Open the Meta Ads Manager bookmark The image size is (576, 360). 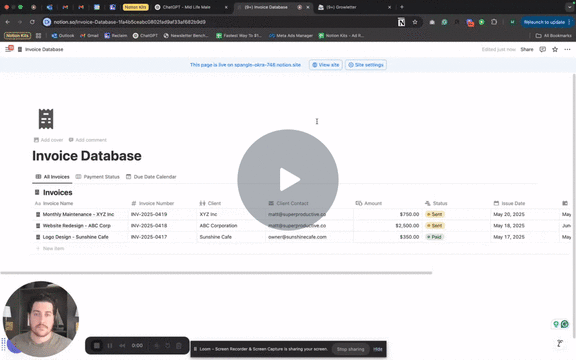coord(291,36)
